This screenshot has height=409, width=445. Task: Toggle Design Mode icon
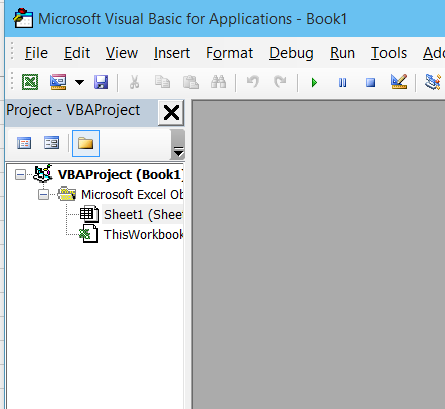(399, 82)
